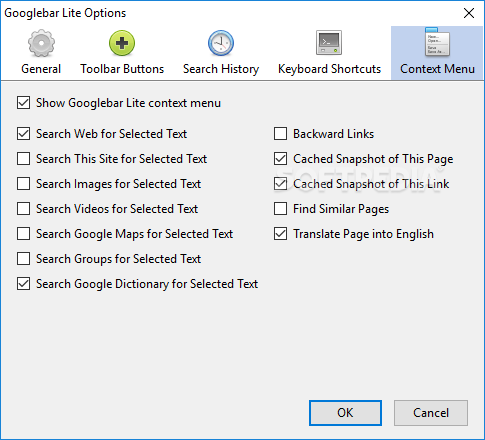Close the Googlebar Lite Options dialog

point(469,13)
